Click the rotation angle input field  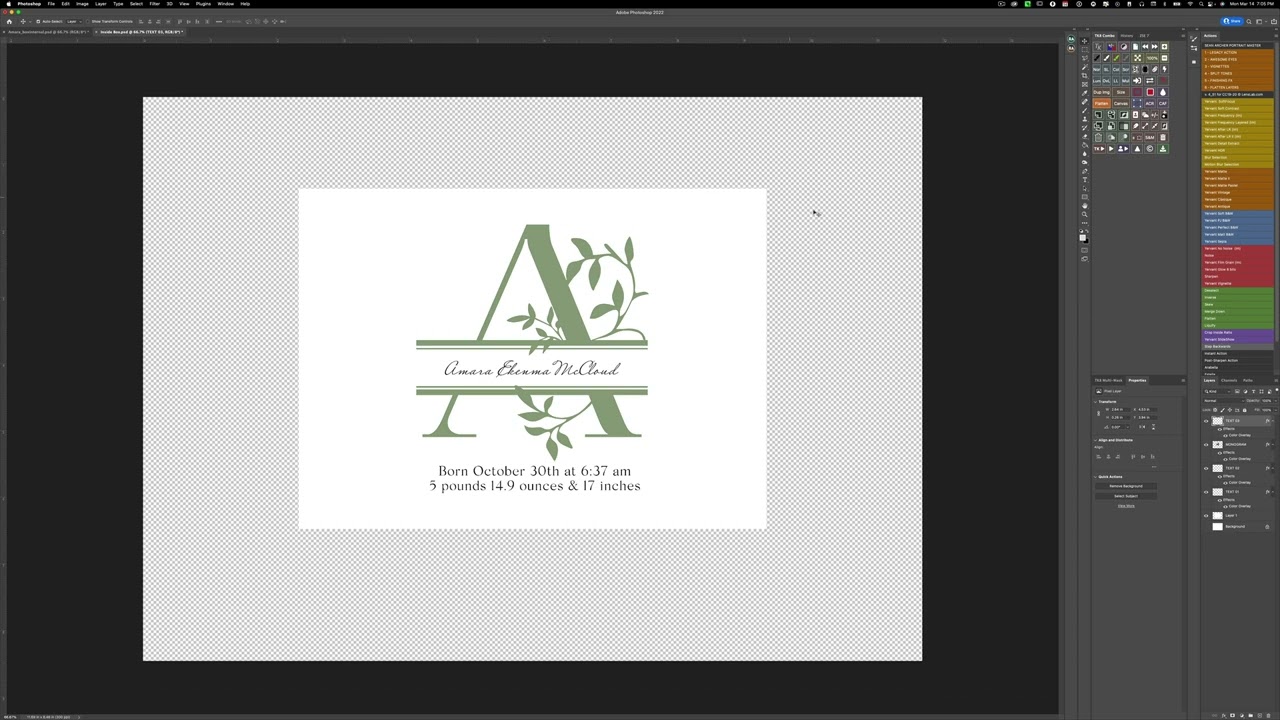[1119, 427]
